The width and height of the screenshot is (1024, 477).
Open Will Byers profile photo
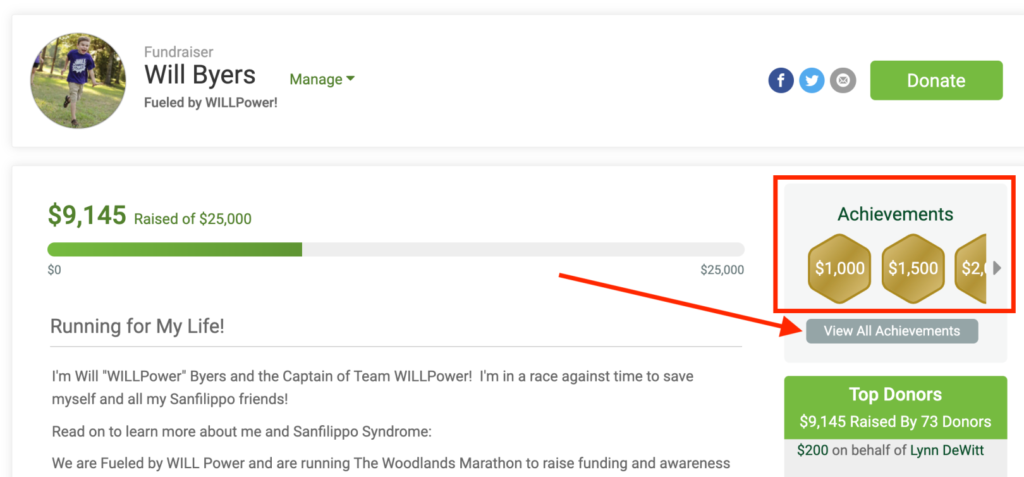pyautogui.click(x=78, y=81)
